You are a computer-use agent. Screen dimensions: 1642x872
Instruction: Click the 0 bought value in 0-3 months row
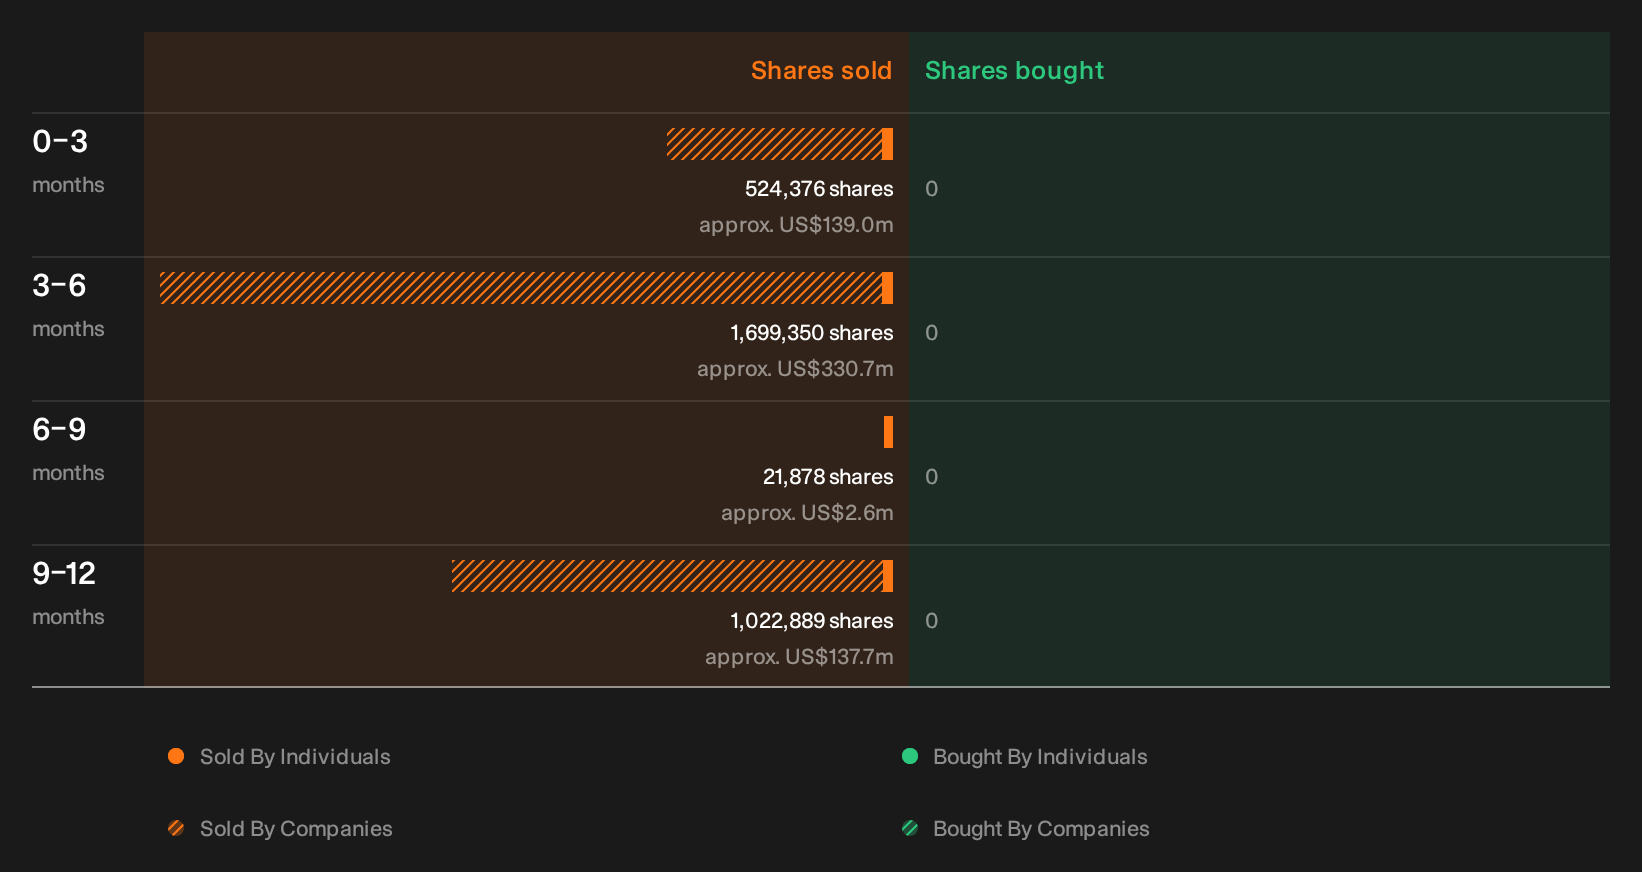pyautogui.click(x=931, y=189)
